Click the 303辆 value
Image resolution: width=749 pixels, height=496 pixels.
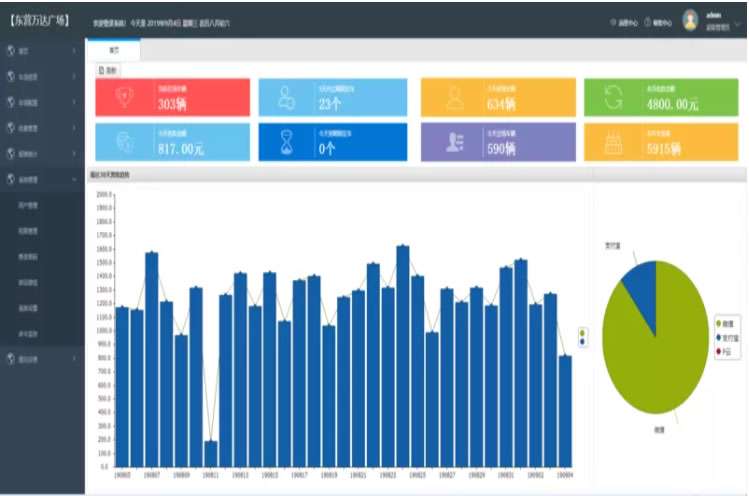172,104
